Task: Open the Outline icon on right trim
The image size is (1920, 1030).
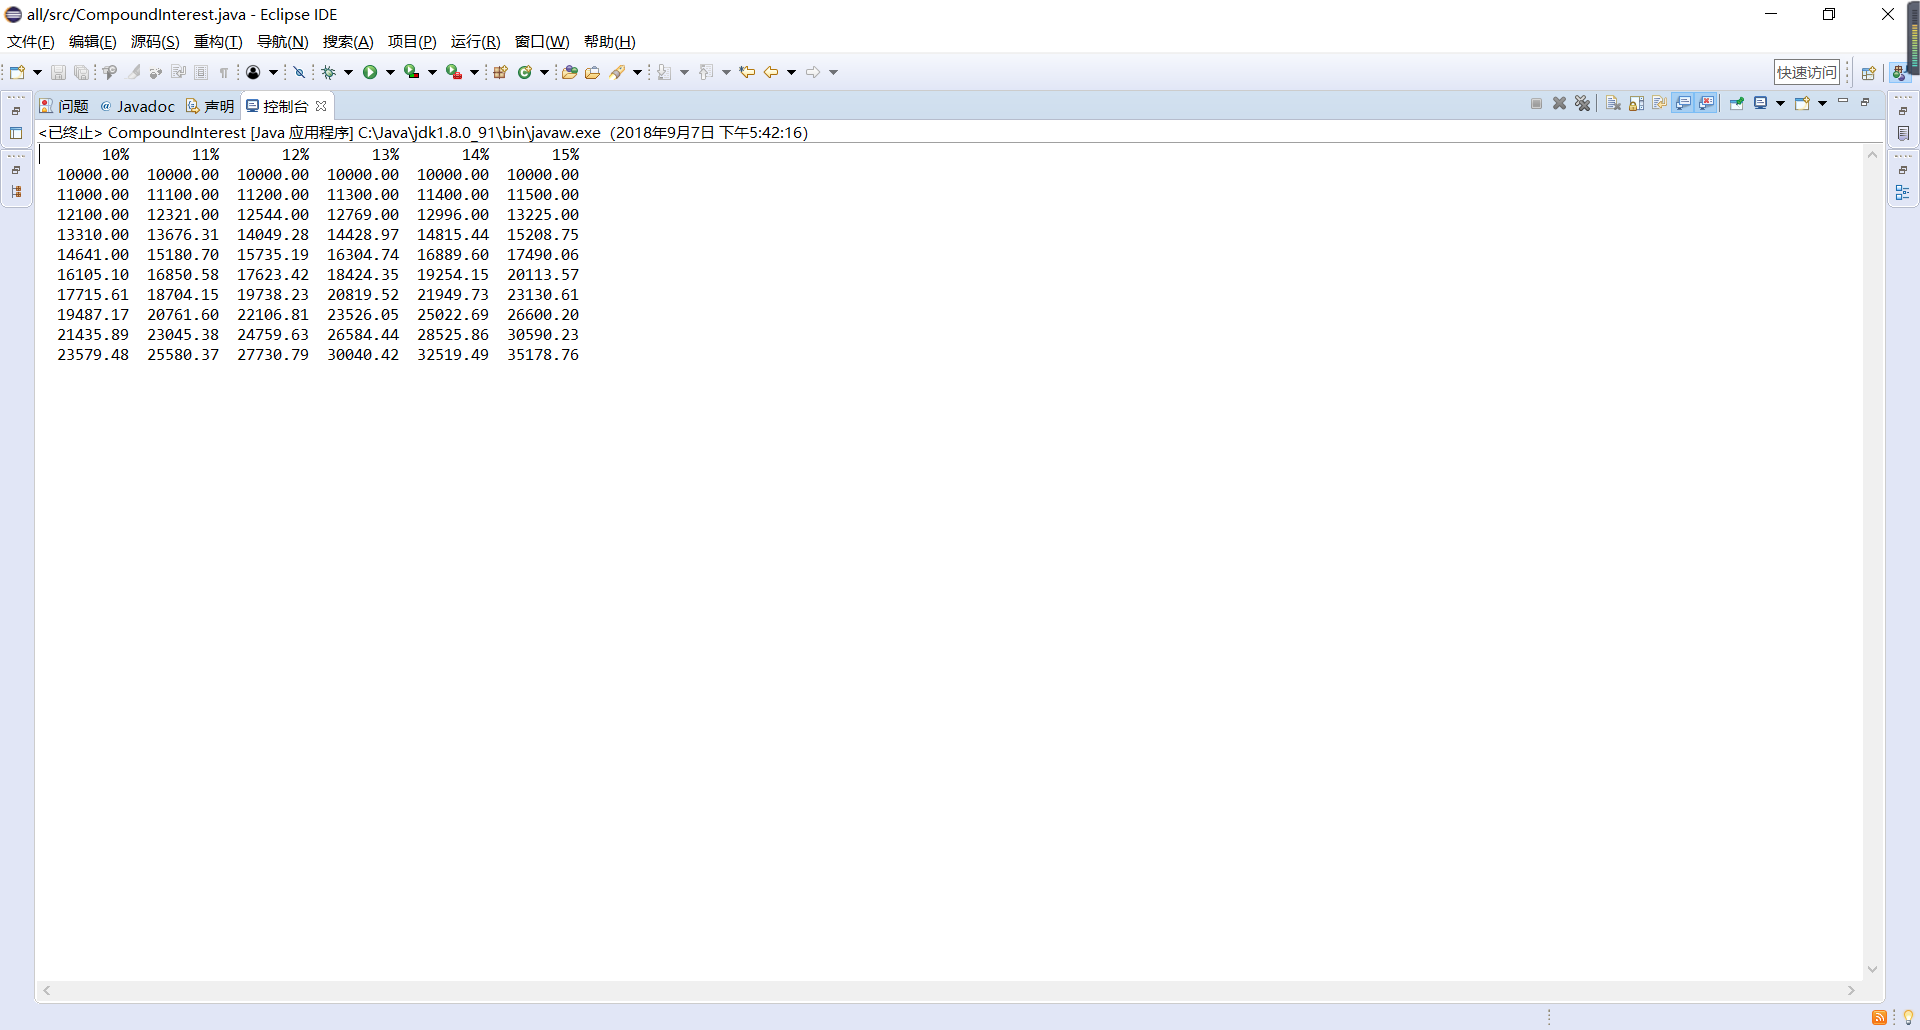Action: click(1903, 192)
